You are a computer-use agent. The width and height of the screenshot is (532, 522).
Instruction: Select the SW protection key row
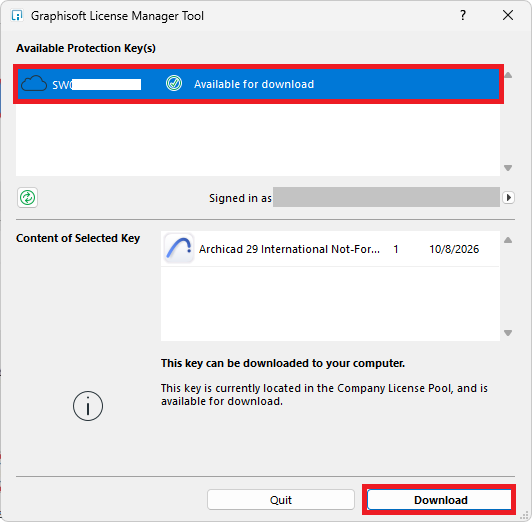(259, 84)
